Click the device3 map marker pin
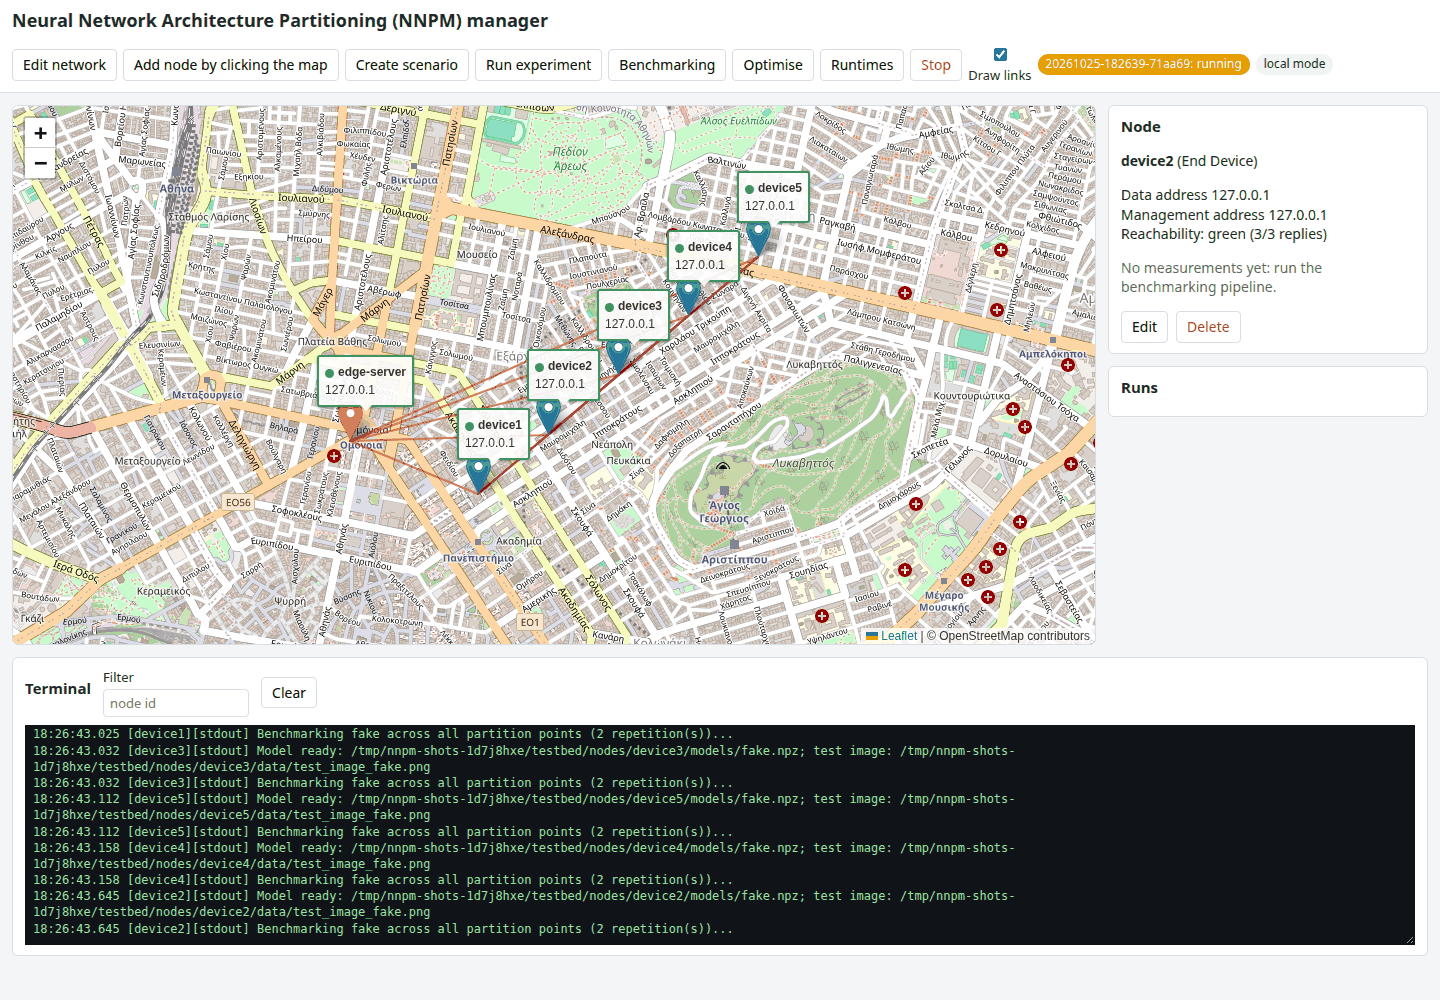 coord(618,356)
